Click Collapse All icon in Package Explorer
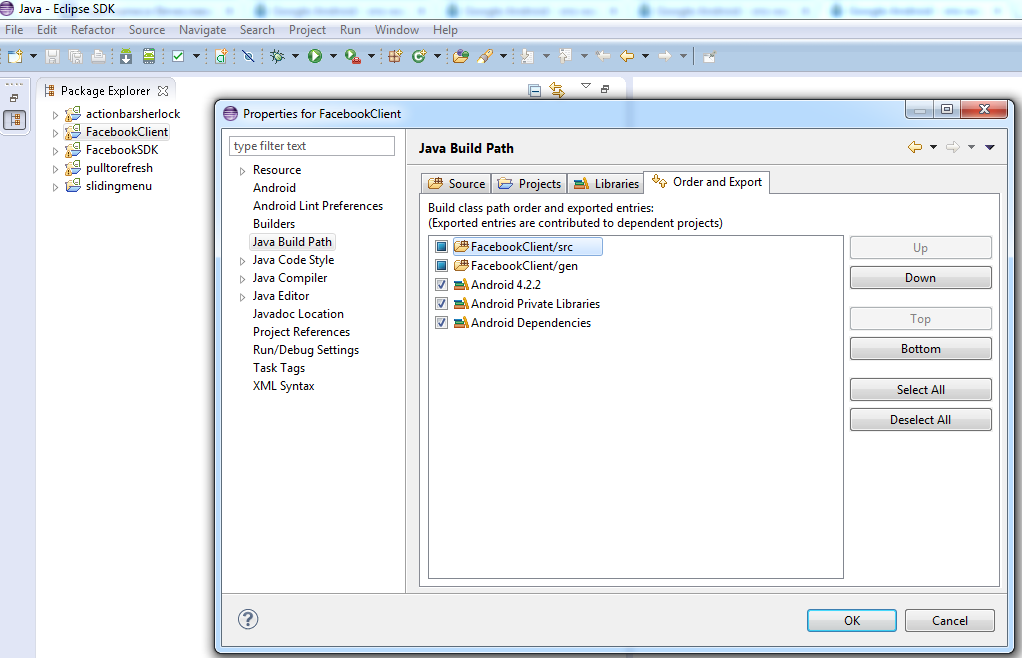Screen dimensions: 1022x658 (x=534, y=91)
